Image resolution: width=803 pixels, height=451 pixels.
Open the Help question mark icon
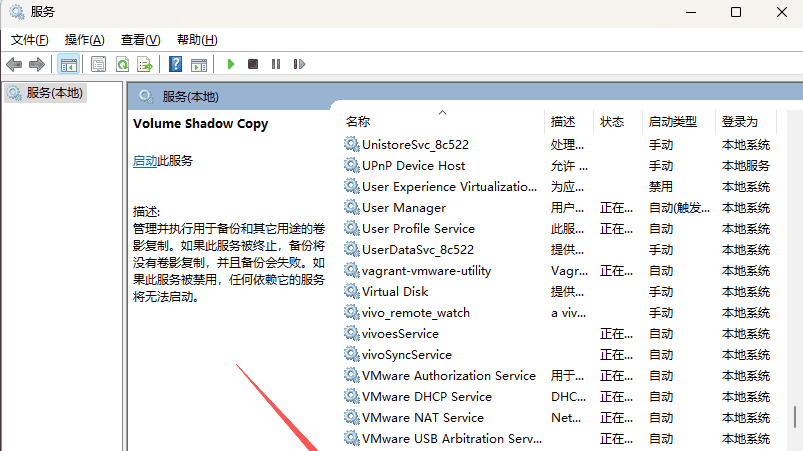[x=176, y=64]
